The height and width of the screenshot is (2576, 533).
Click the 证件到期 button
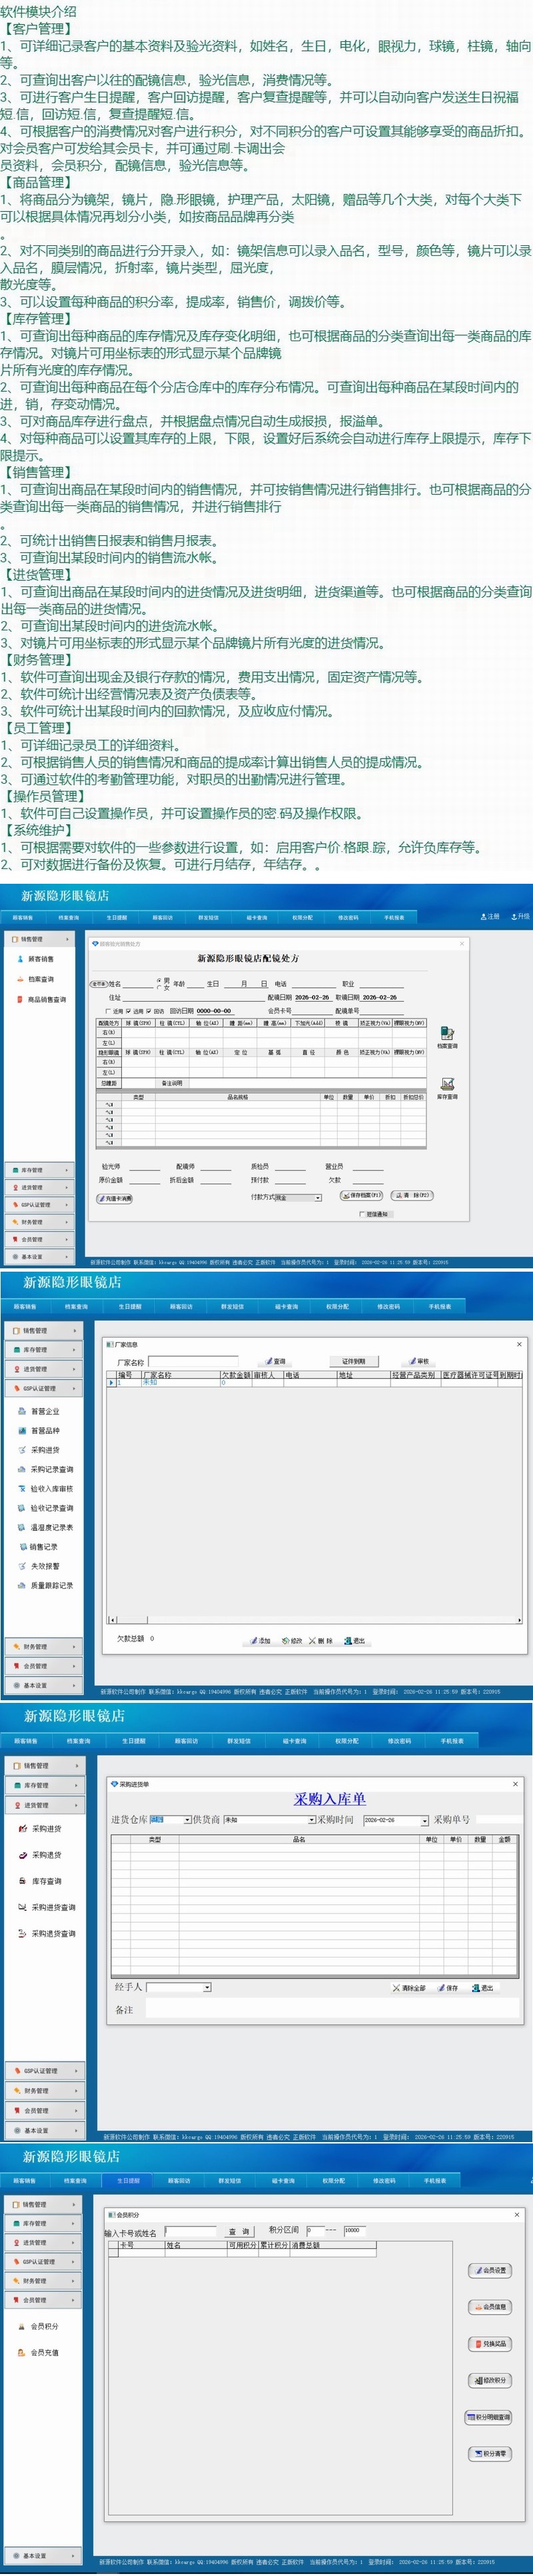click(x=354, y=1361)
